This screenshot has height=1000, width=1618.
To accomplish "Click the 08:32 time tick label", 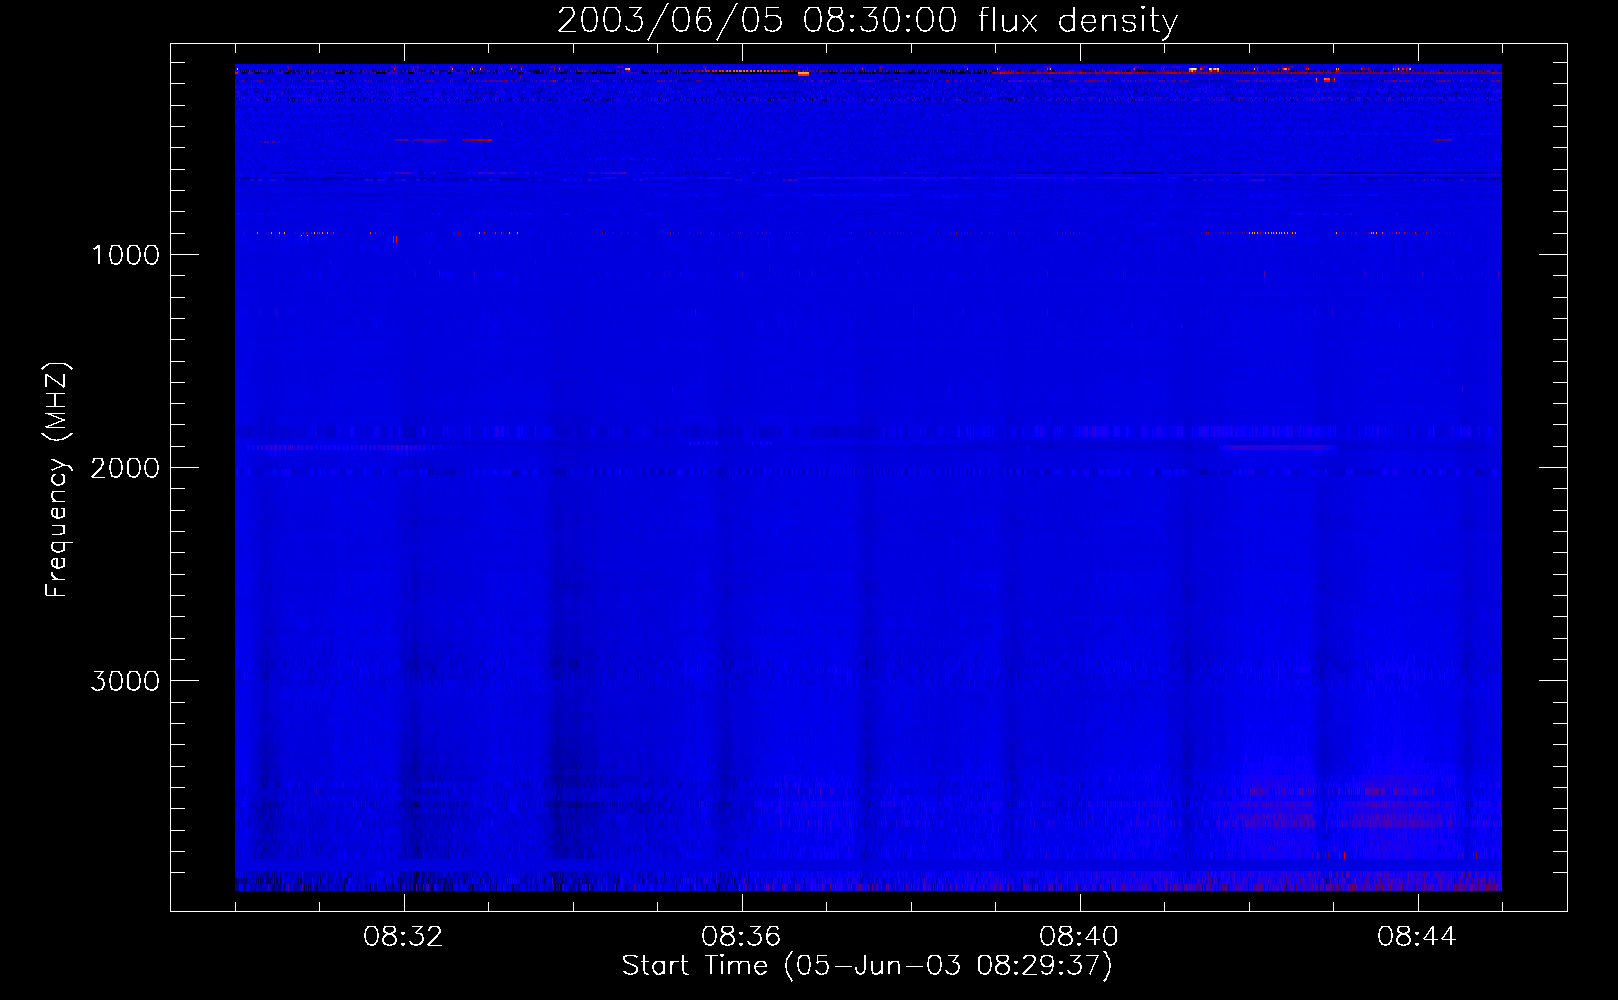I will (403, 937).
